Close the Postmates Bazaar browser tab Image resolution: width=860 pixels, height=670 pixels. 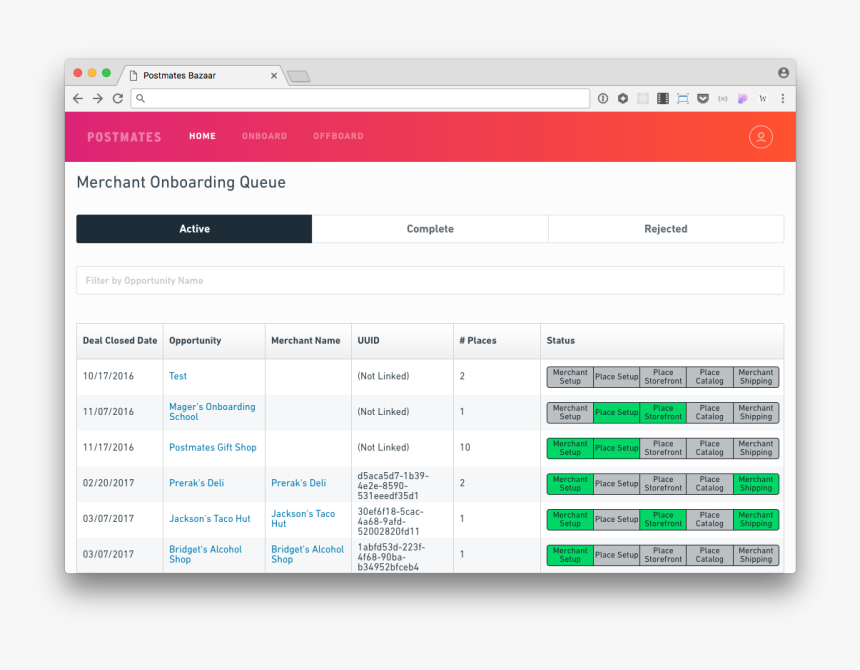click(x=274, y=76)
